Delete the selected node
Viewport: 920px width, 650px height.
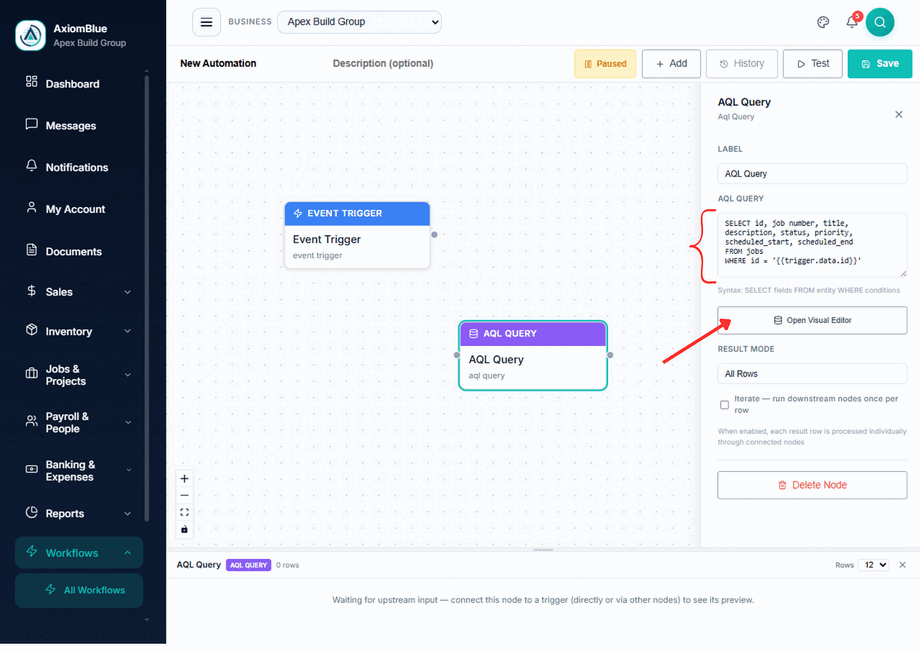[812, 485]
